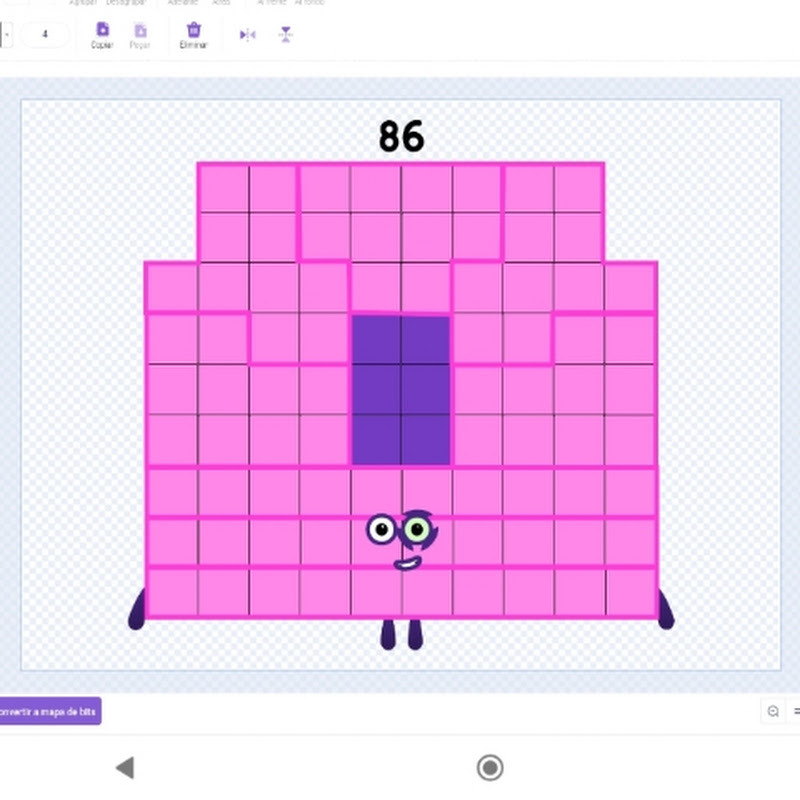Image resolution: width=800 pixels, height=800 pixels.
Task: Open the outline color dropdown arrow
Action: click(7, 35)
